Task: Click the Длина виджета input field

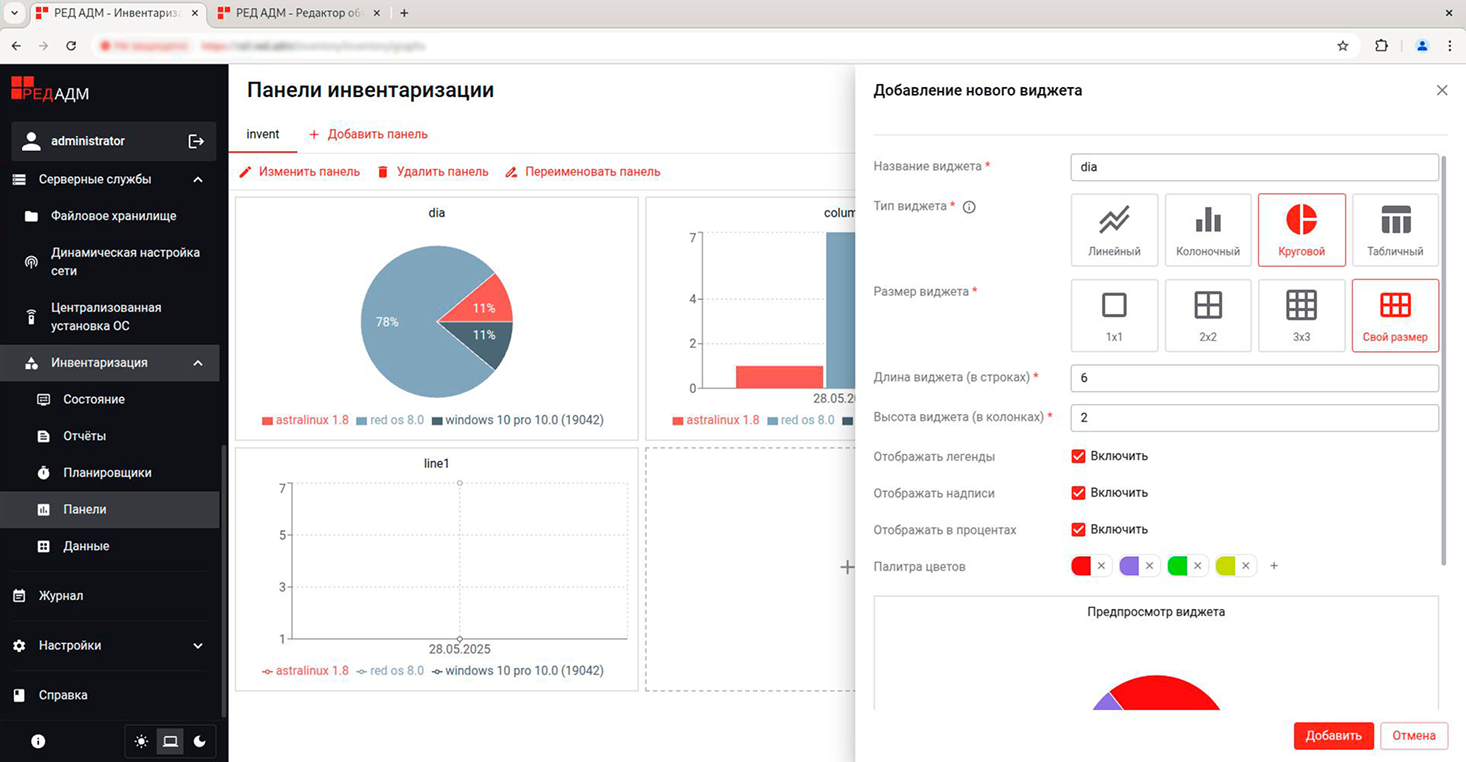Action: coord(1255,378)
